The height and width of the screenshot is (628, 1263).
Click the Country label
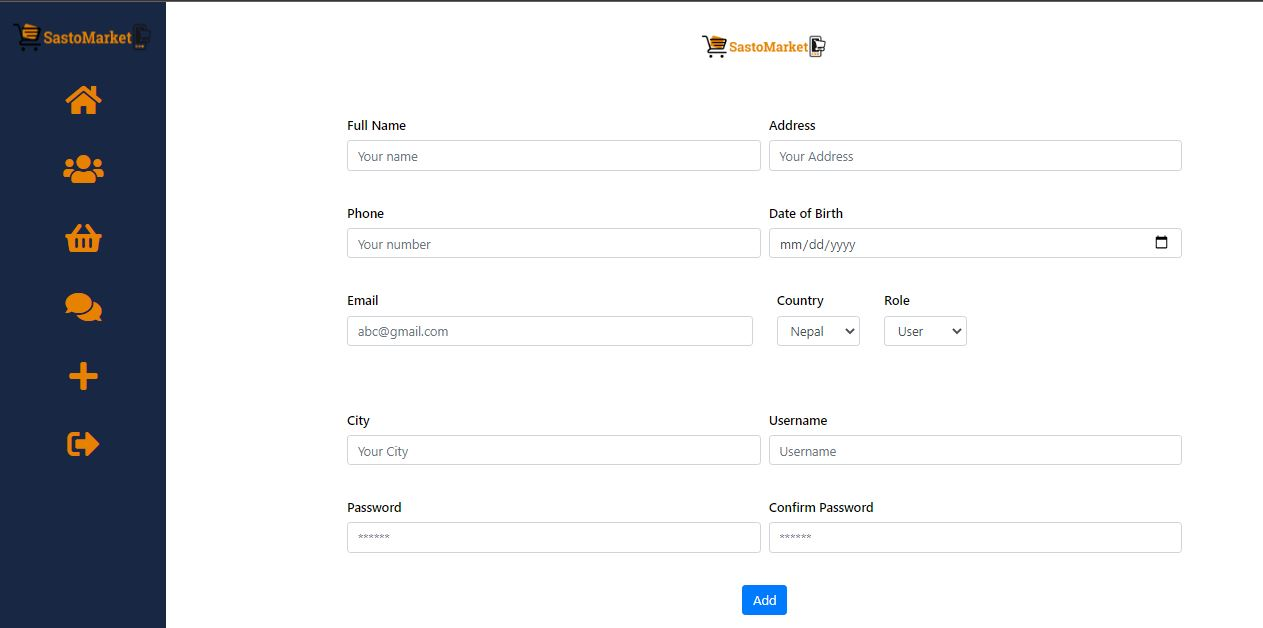[x=800, y=300]
